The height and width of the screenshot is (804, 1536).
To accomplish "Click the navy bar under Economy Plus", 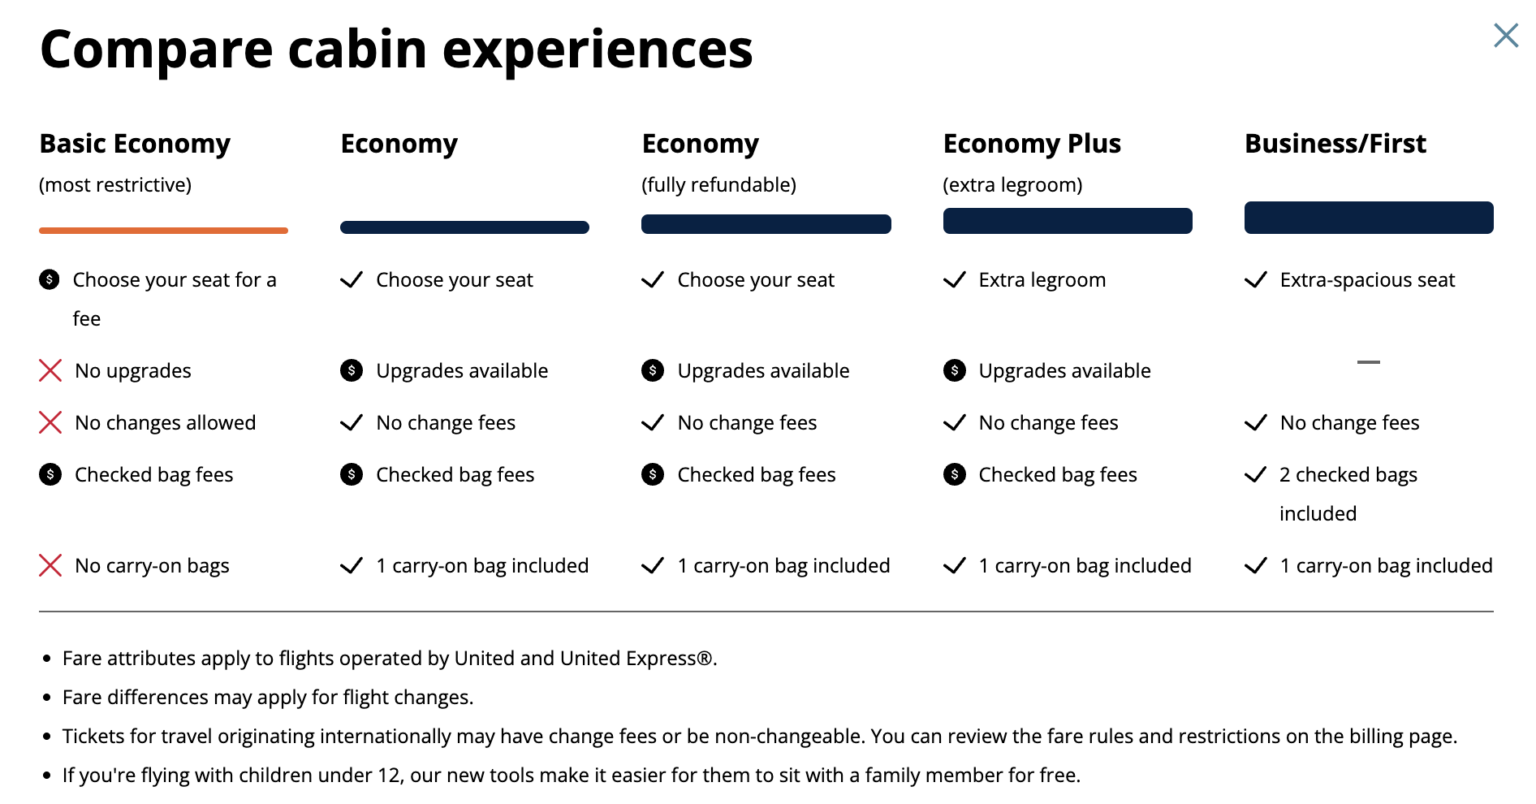I will [1067, 220].
